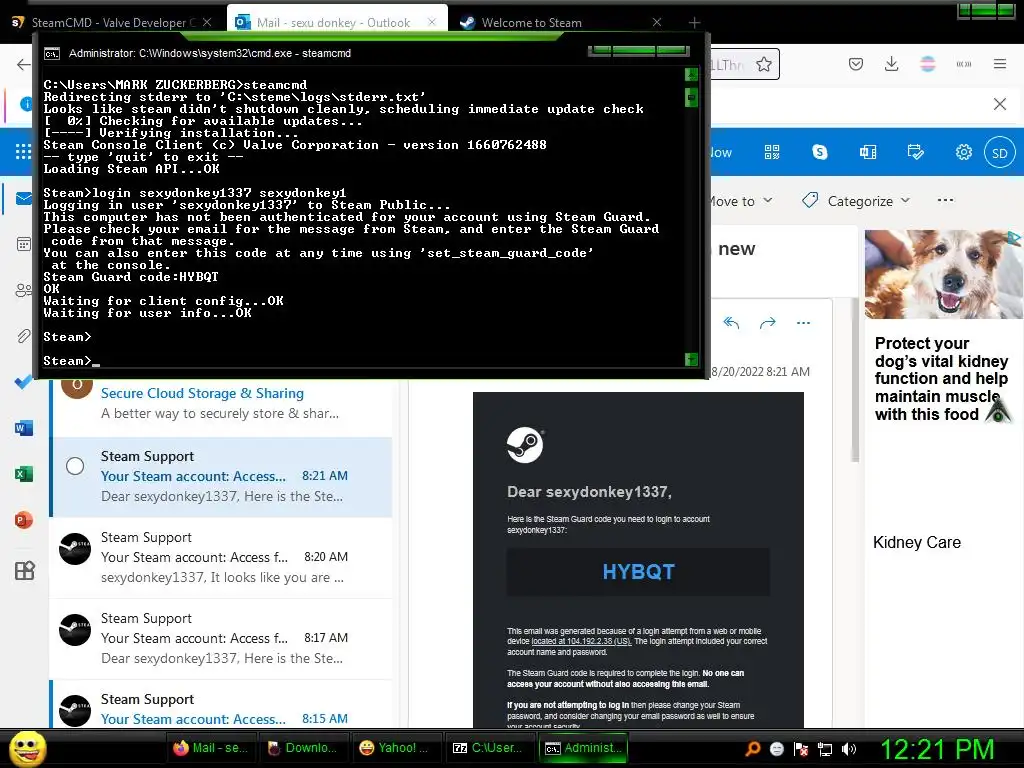Close the Welcome to Steam tab

tap(657, 22)
